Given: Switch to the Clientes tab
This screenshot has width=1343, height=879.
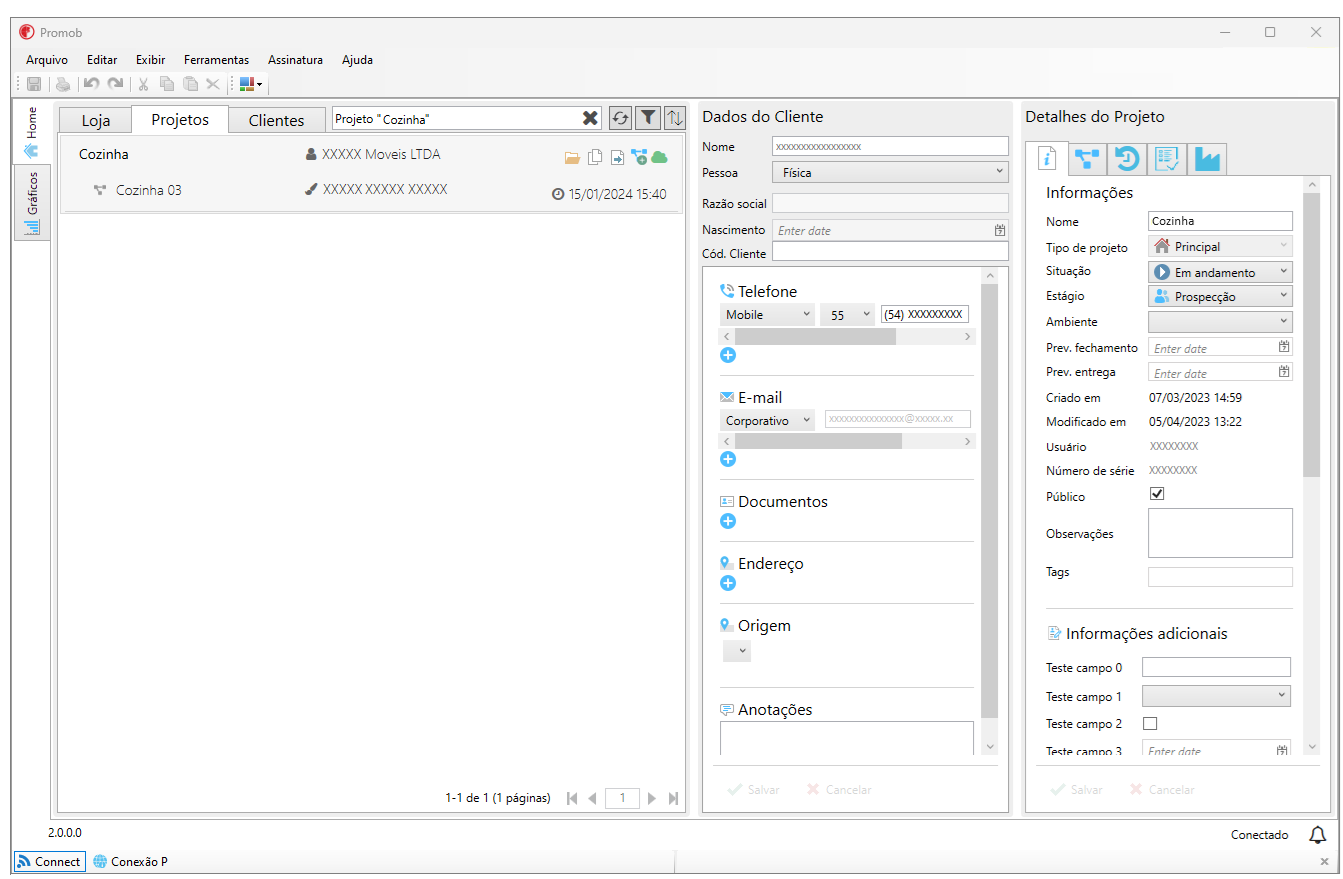Looking at the screenshot, I should 276,120.
